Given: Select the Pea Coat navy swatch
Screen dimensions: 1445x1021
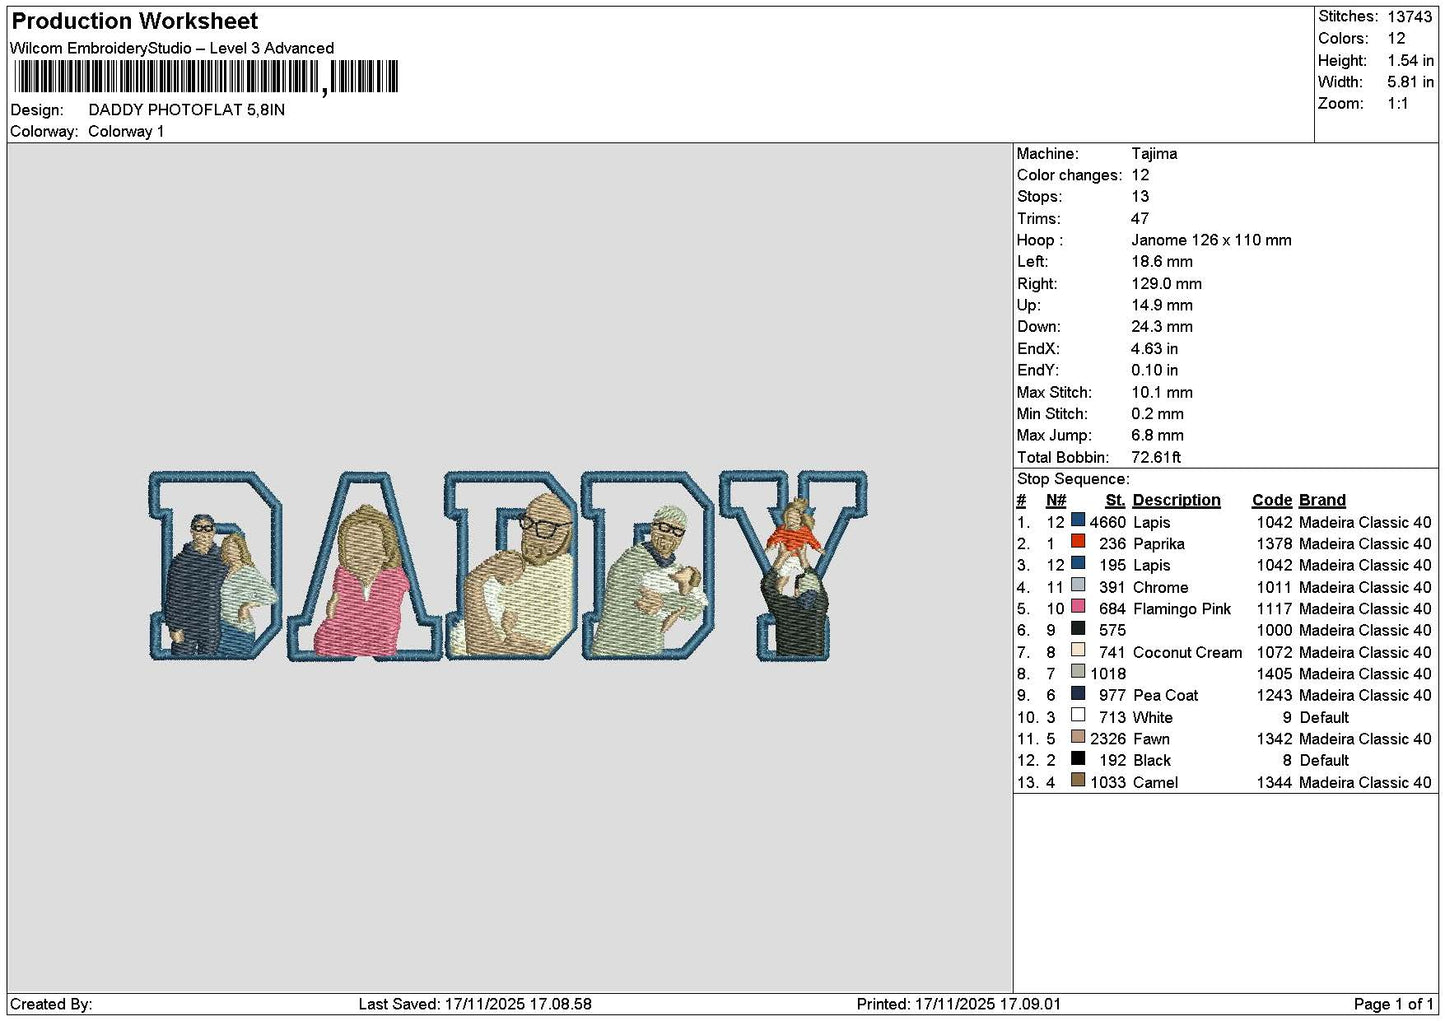Looking at the screenshot, I should tap(1078, 694).
